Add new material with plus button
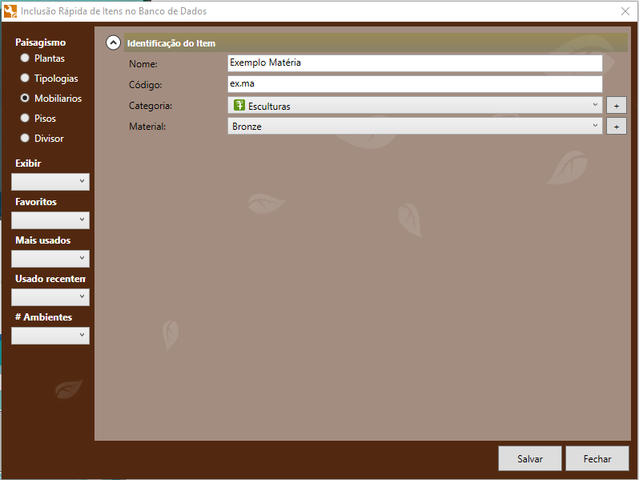The width and height of the screenshot is (639, 480). pos(616,126)
